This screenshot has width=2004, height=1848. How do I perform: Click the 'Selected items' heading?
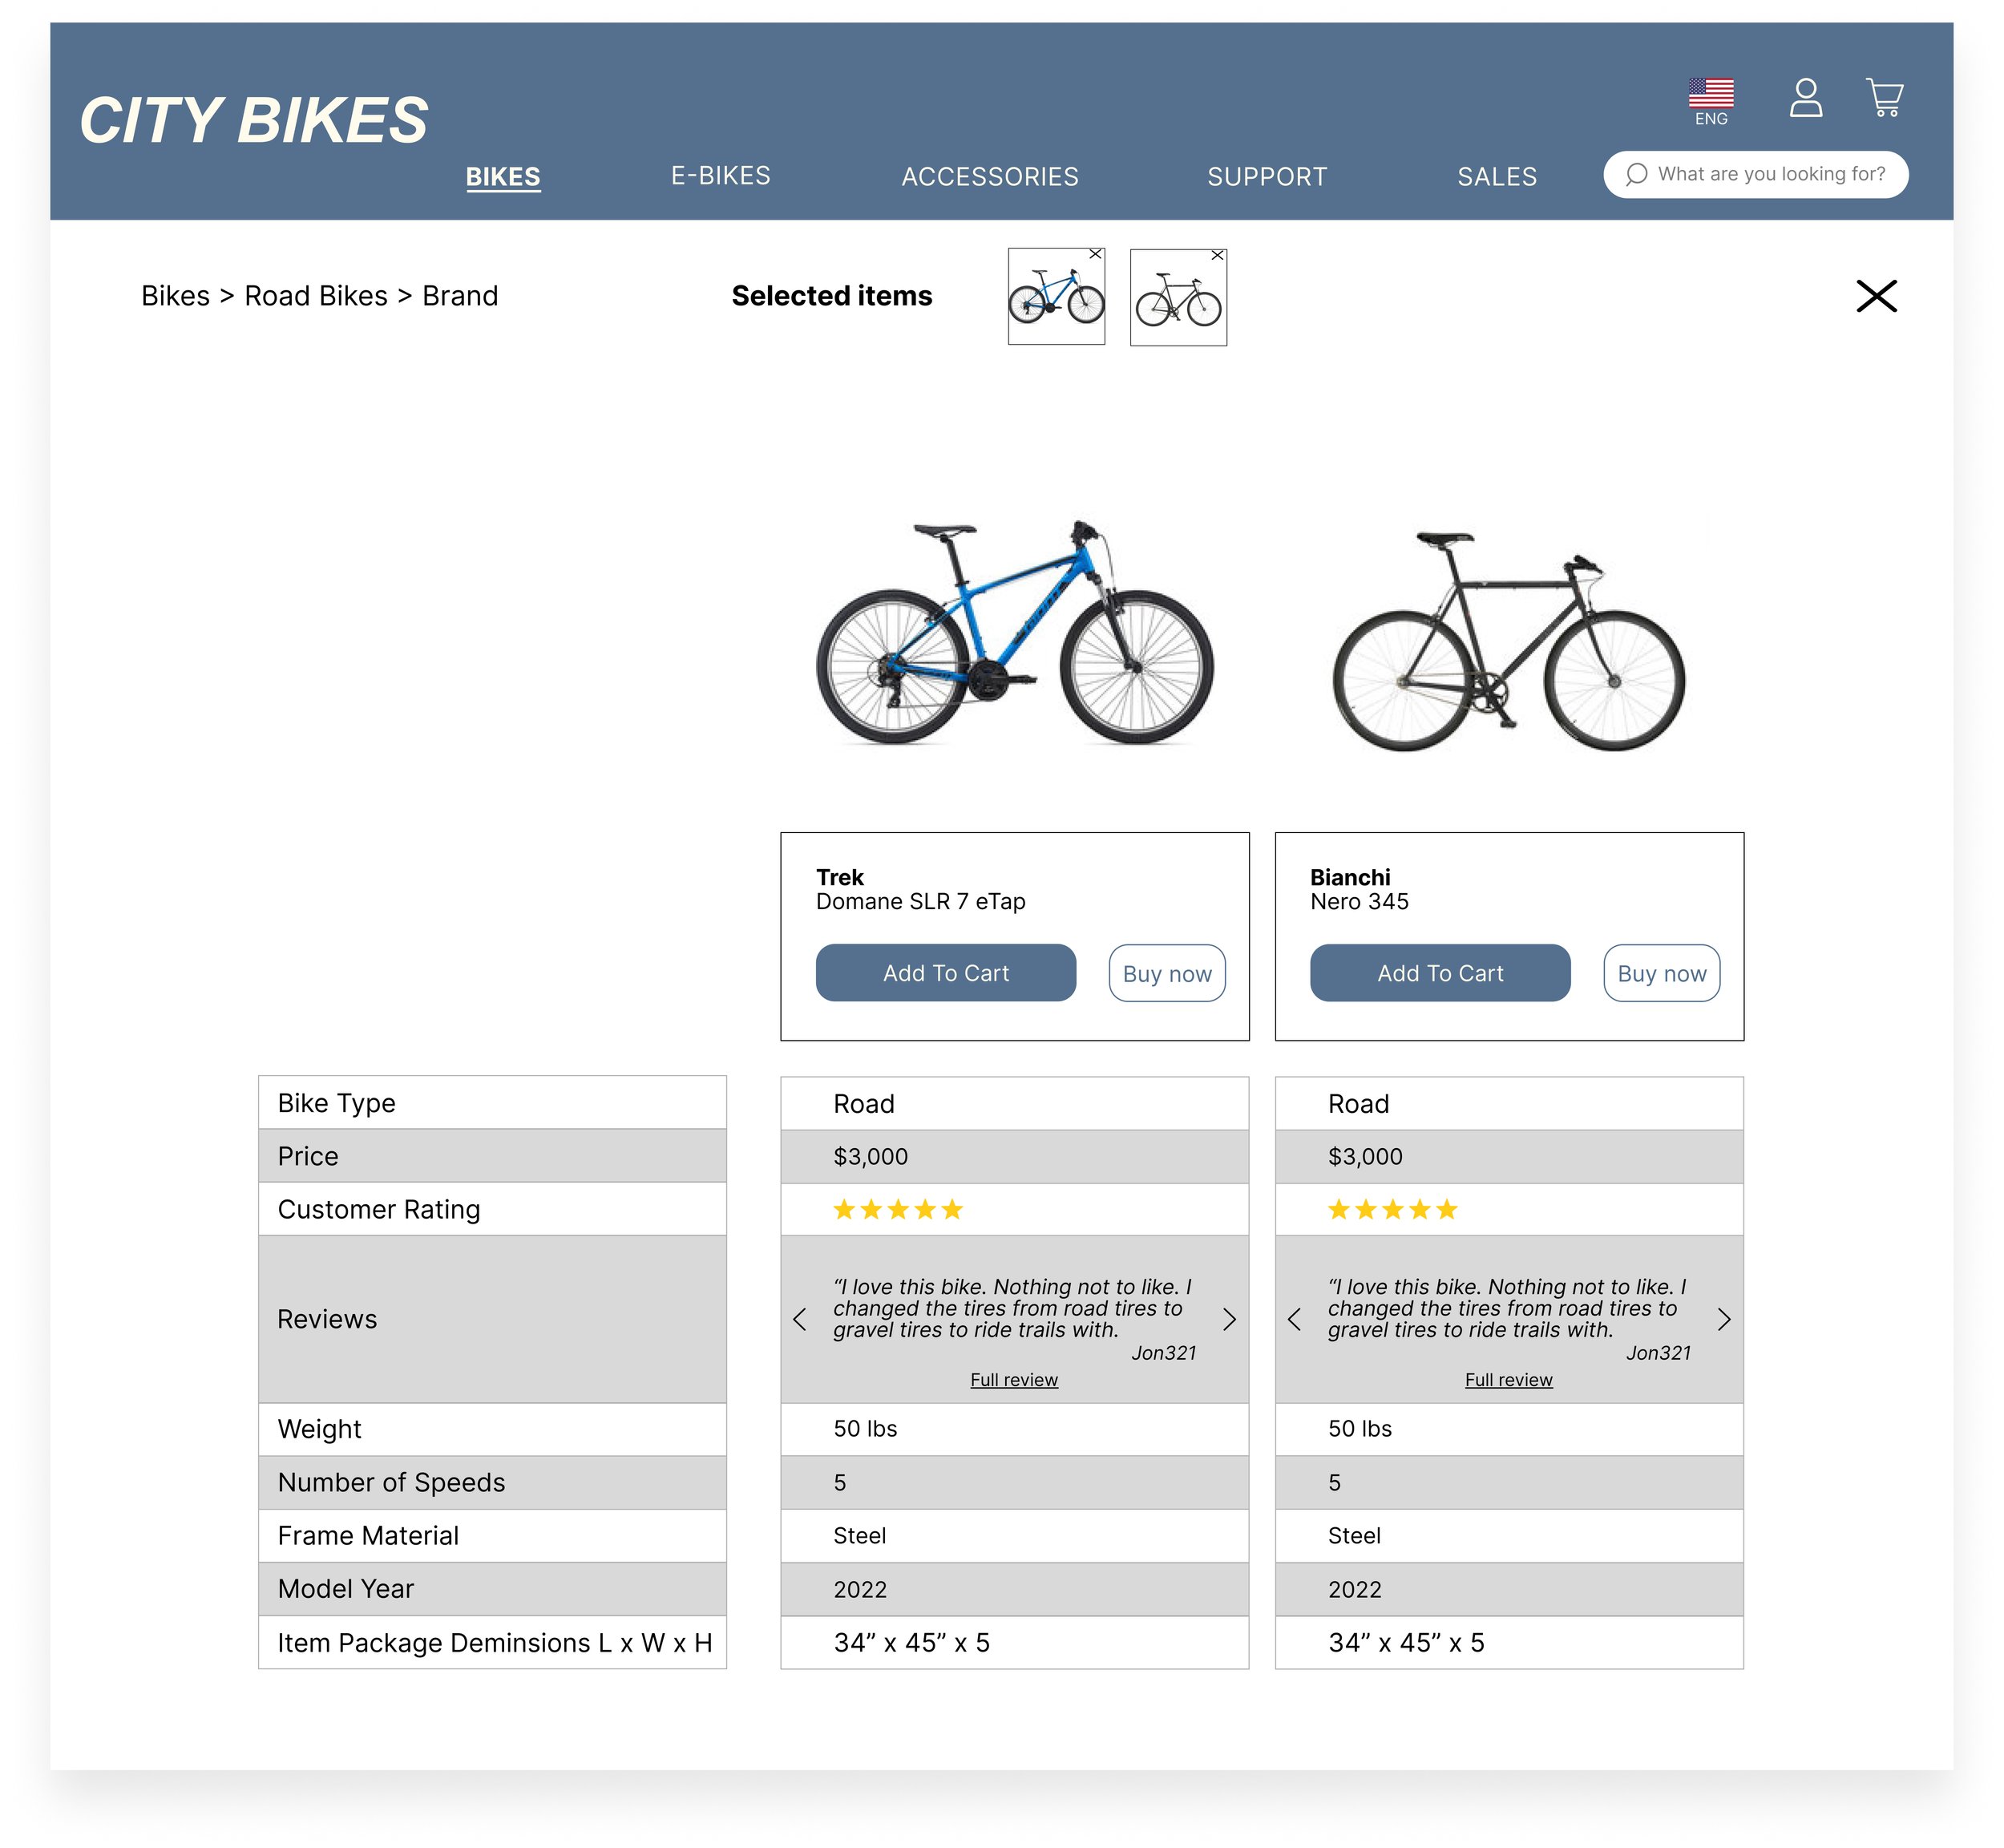click(832, 296)
